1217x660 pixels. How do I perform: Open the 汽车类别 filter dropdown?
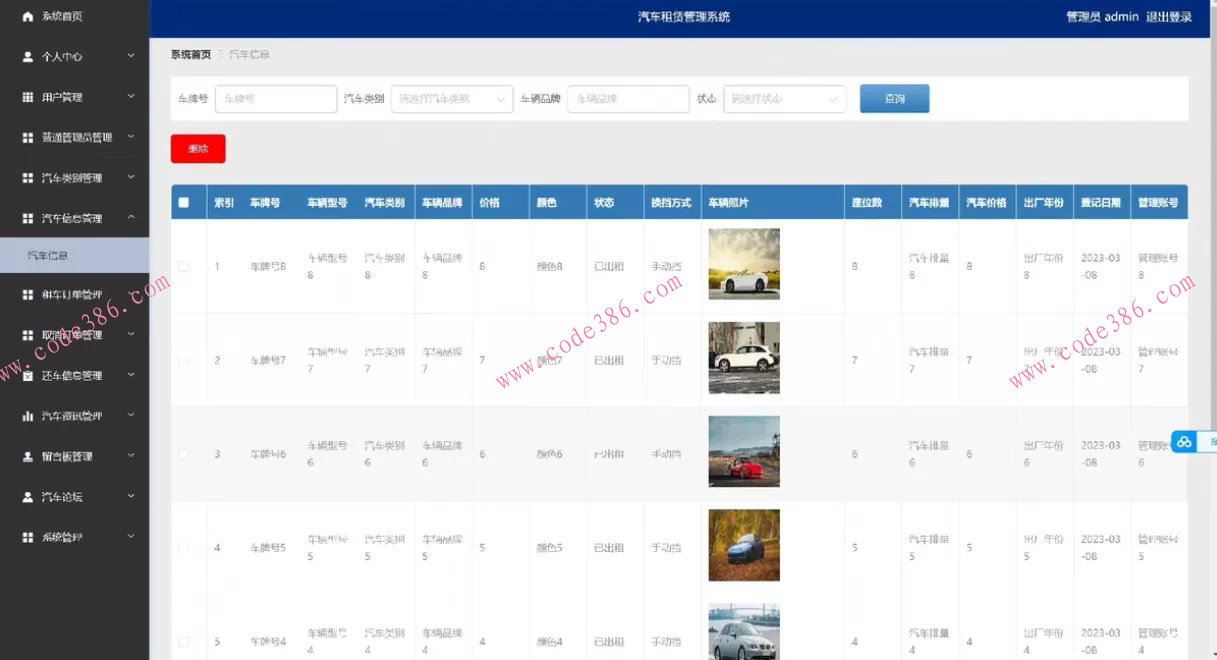tap(451, 99)
